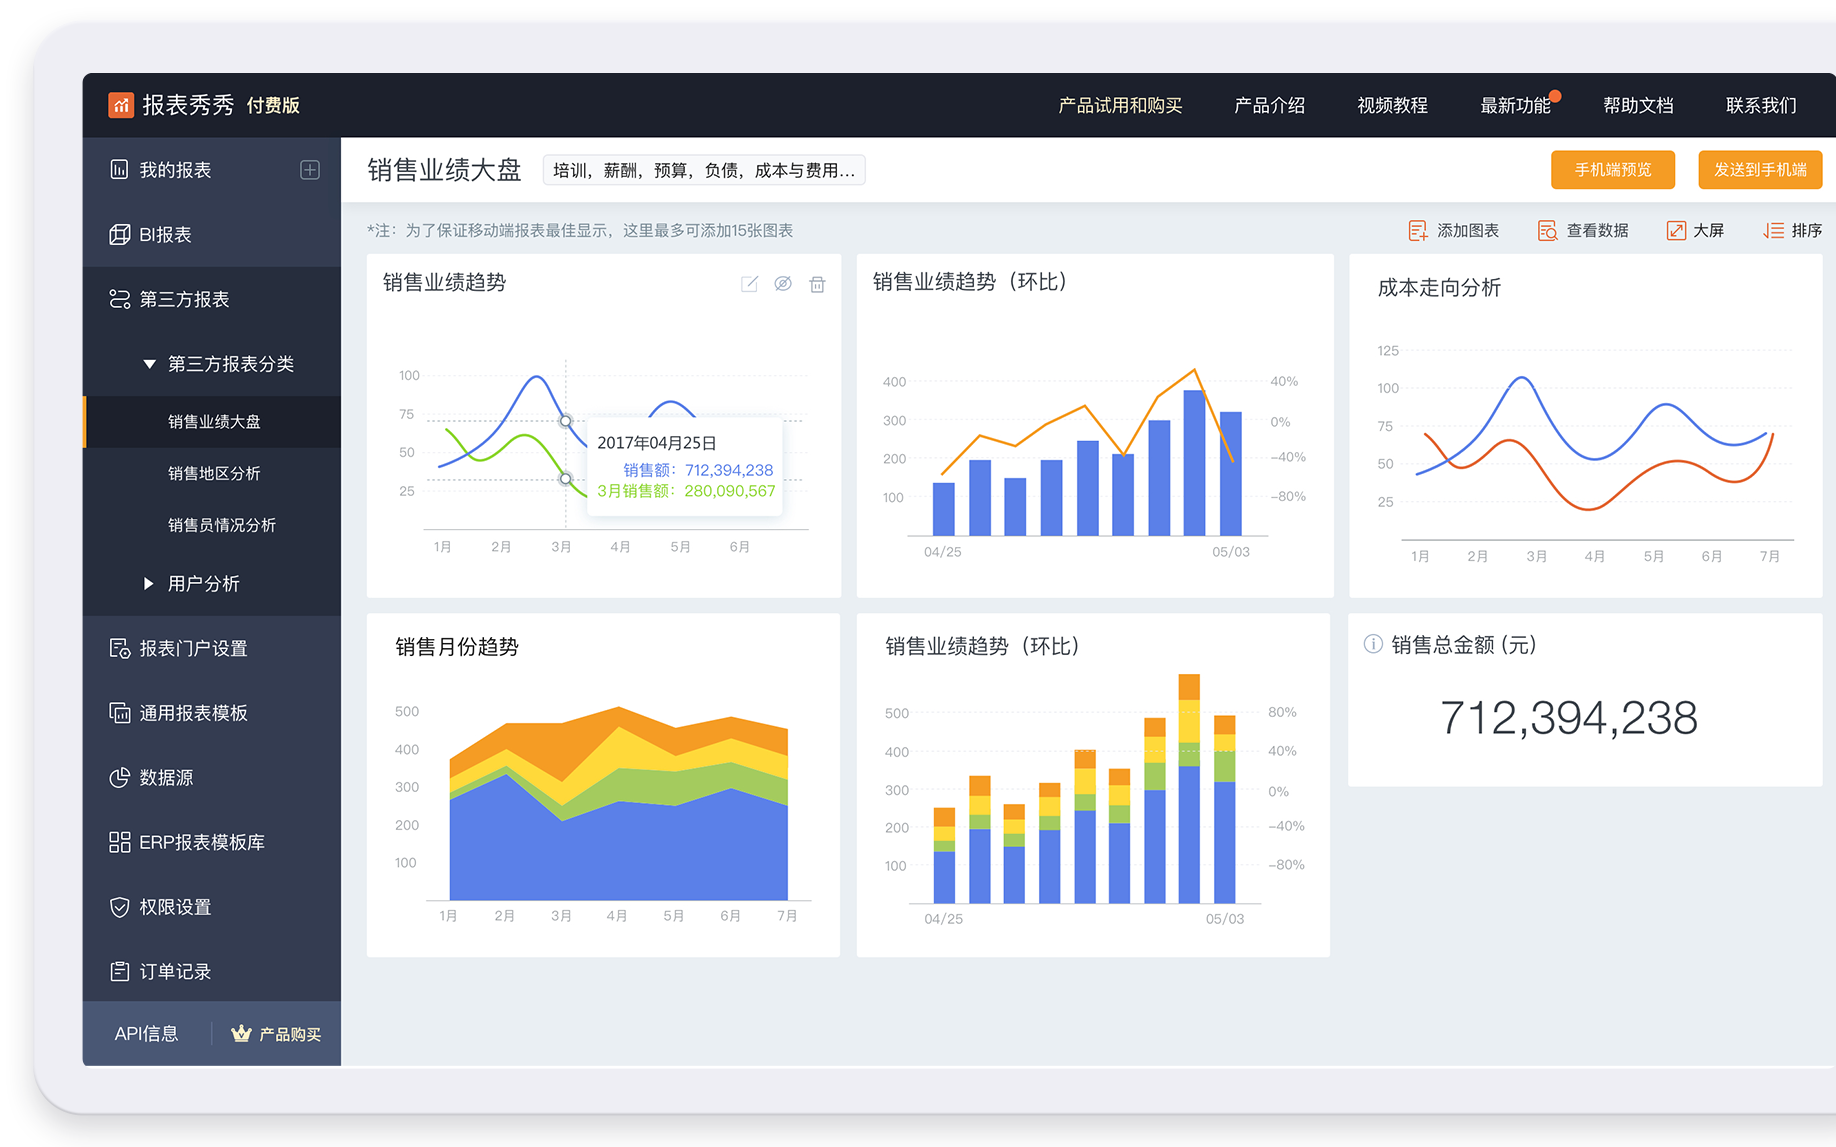Open 视频教程 in the top navigation
This screenshot has height=1147, width=1836.
tap(1391, 105)
